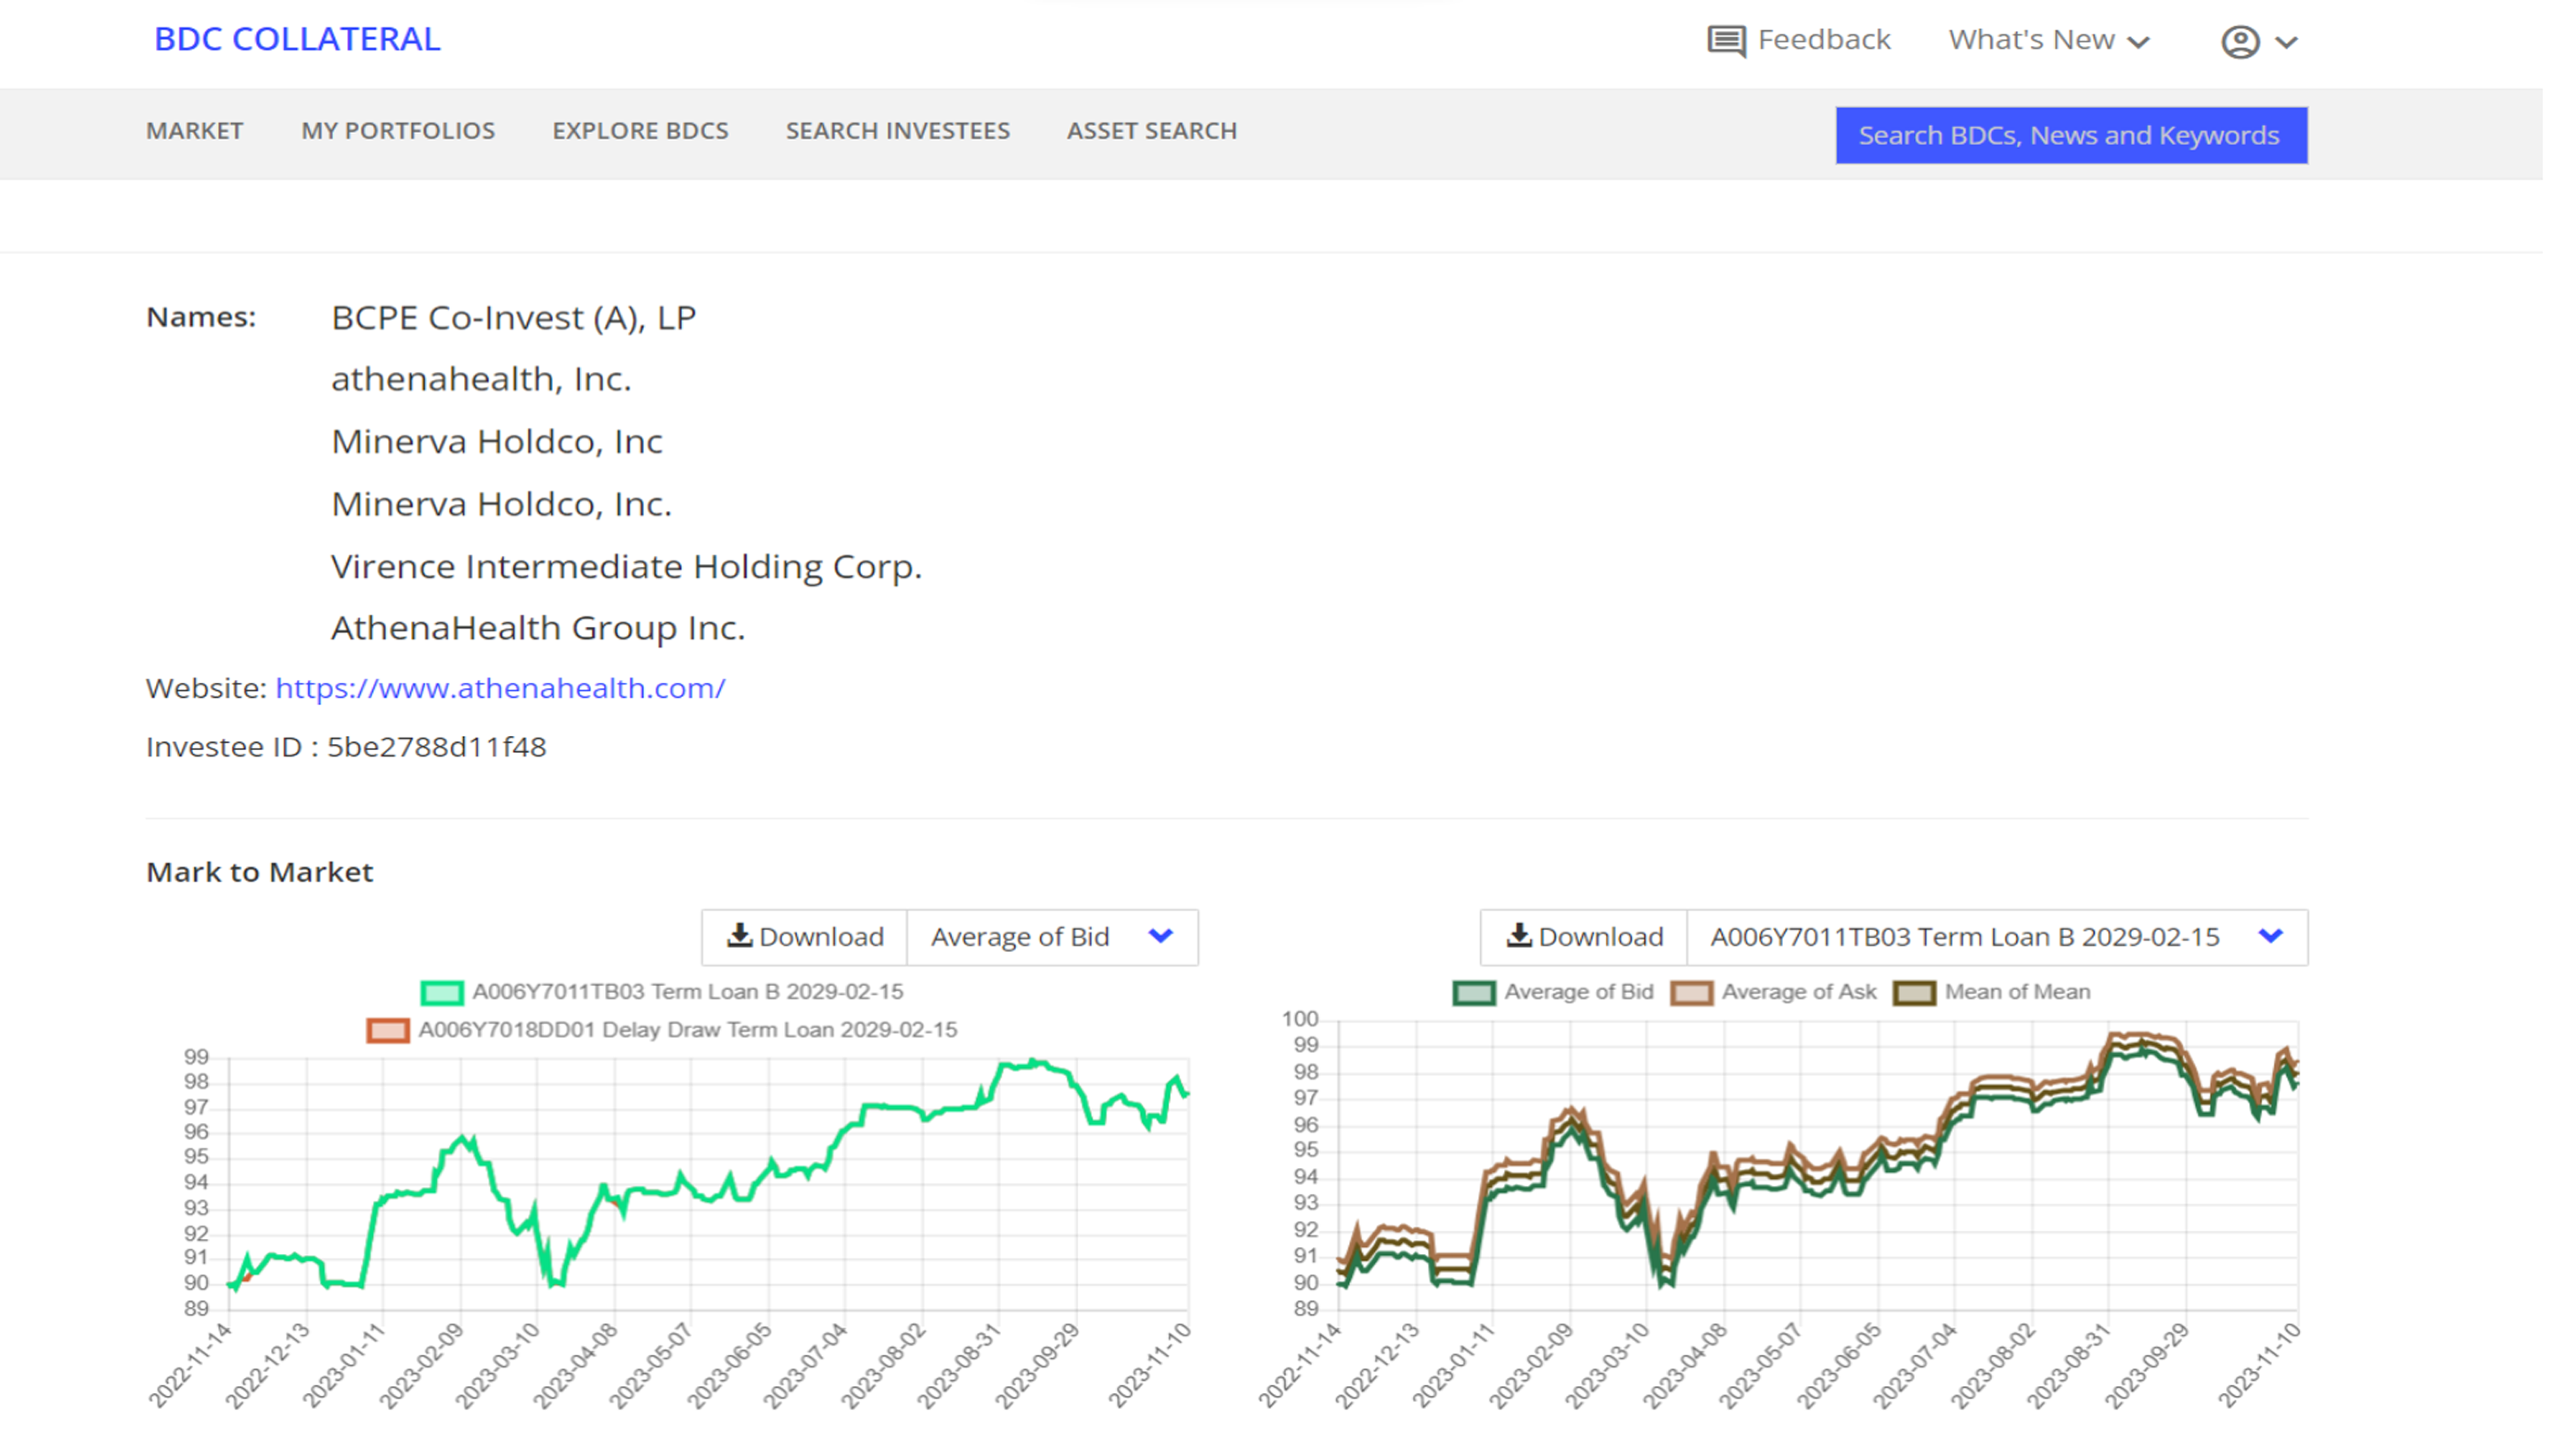
Task: Navigate to SEARCH INVESTEES
Action: [897, 131]
